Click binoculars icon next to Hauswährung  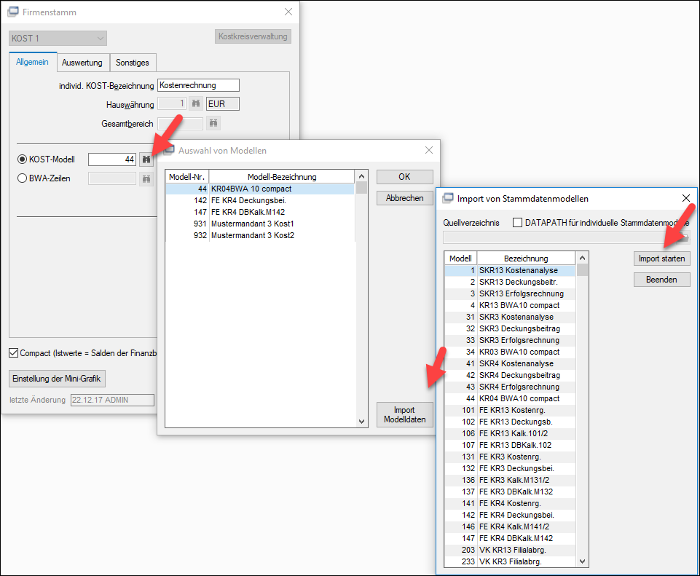click(196, 104)
